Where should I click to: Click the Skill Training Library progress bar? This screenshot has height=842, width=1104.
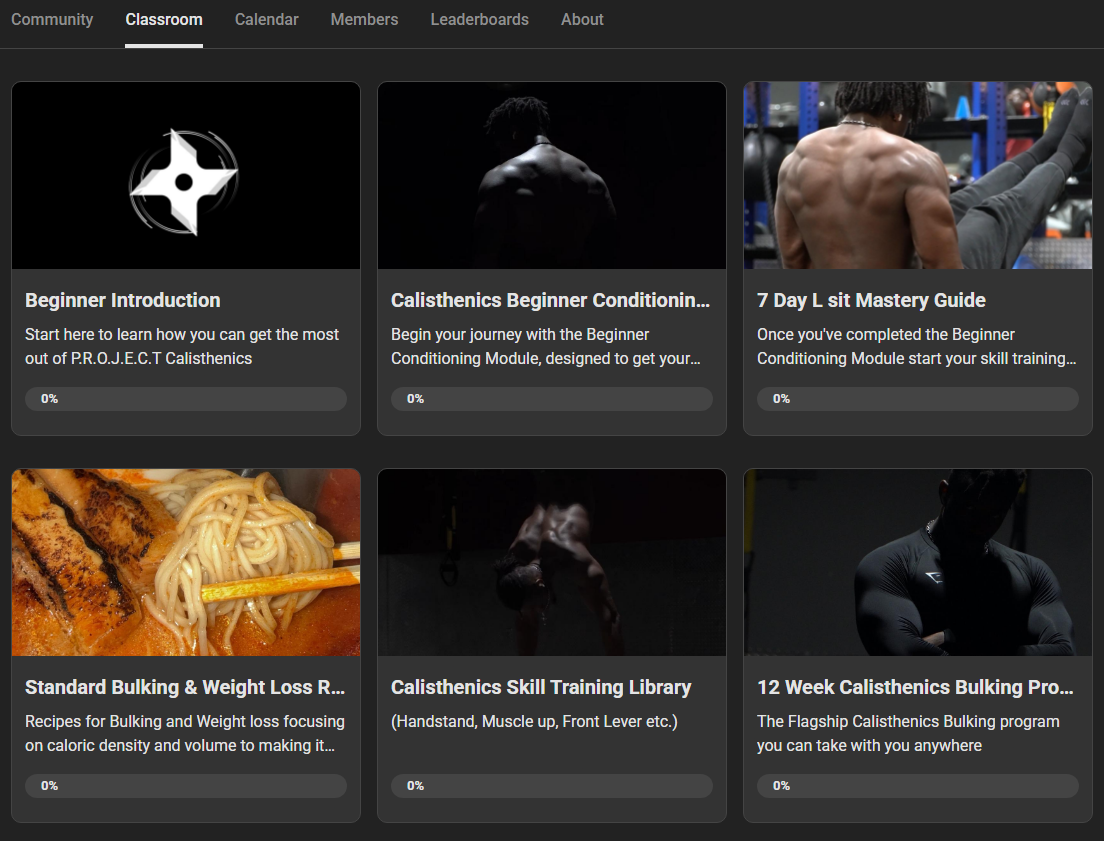551,786
